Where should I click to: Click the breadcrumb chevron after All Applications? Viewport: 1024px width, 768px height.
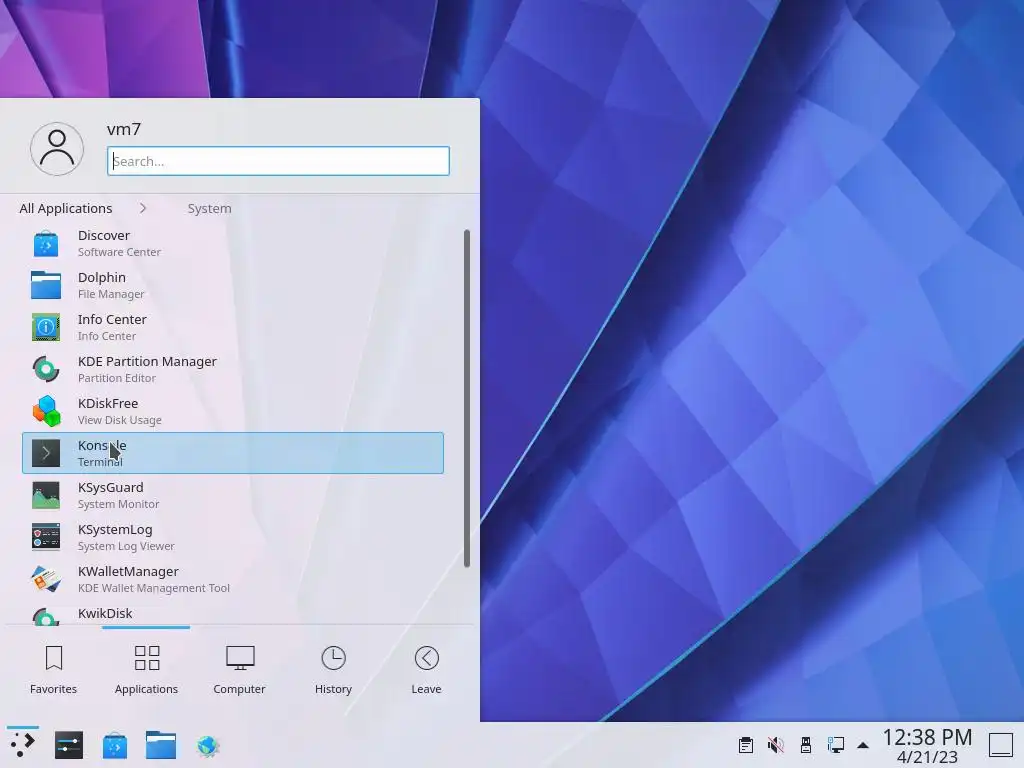(x=143, y=208)
